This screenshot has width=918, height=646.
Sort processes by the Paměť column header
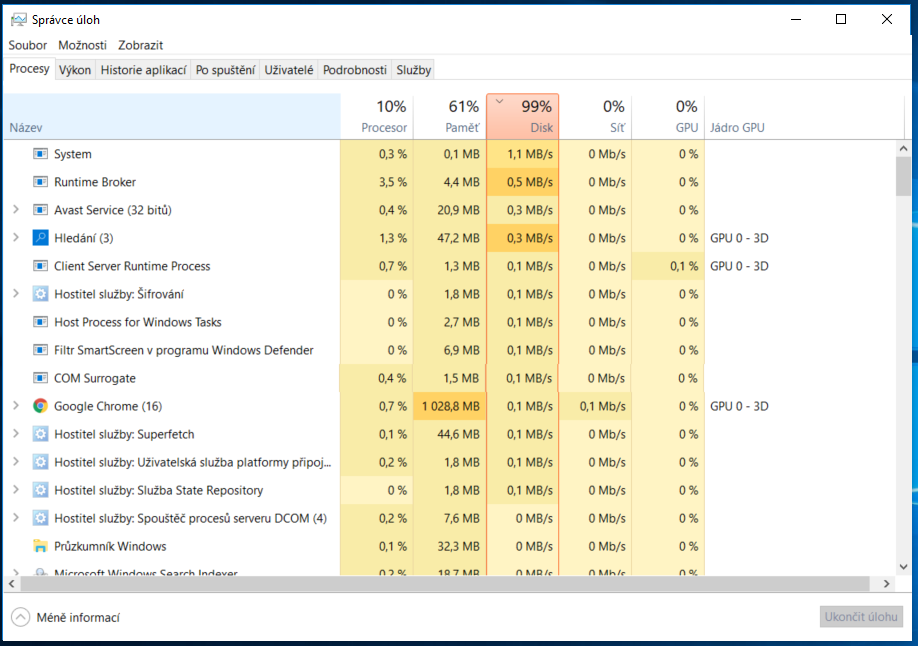coord(449,117)
